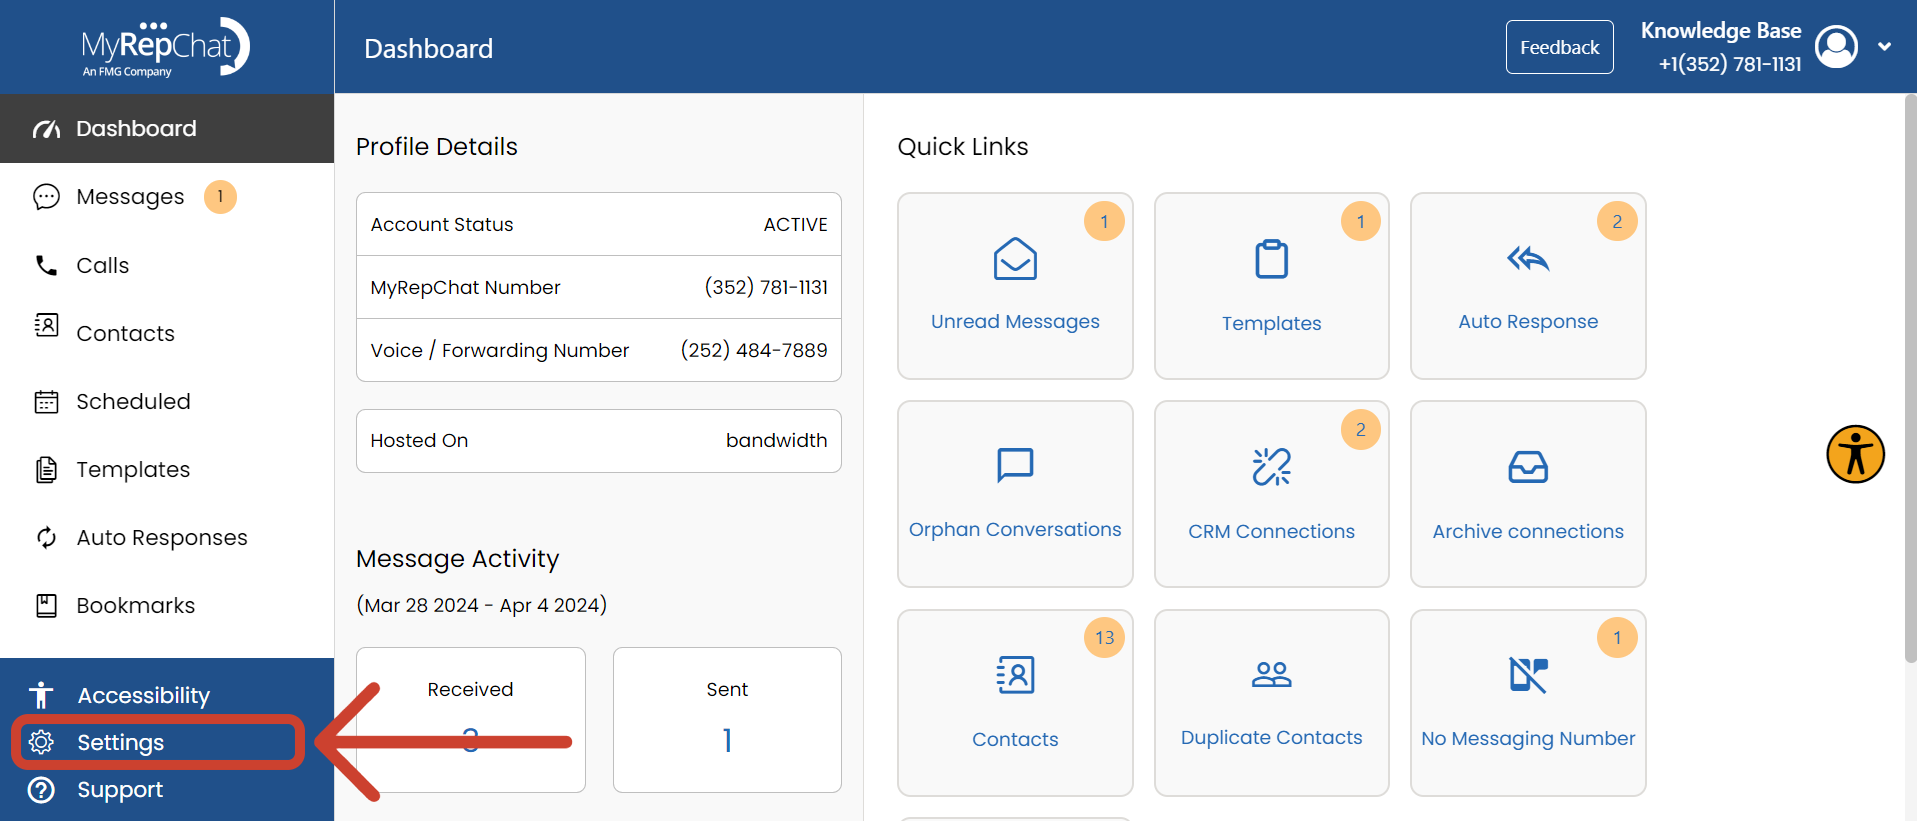Click the Auto Response reply-all icon

click(1528, 259)
